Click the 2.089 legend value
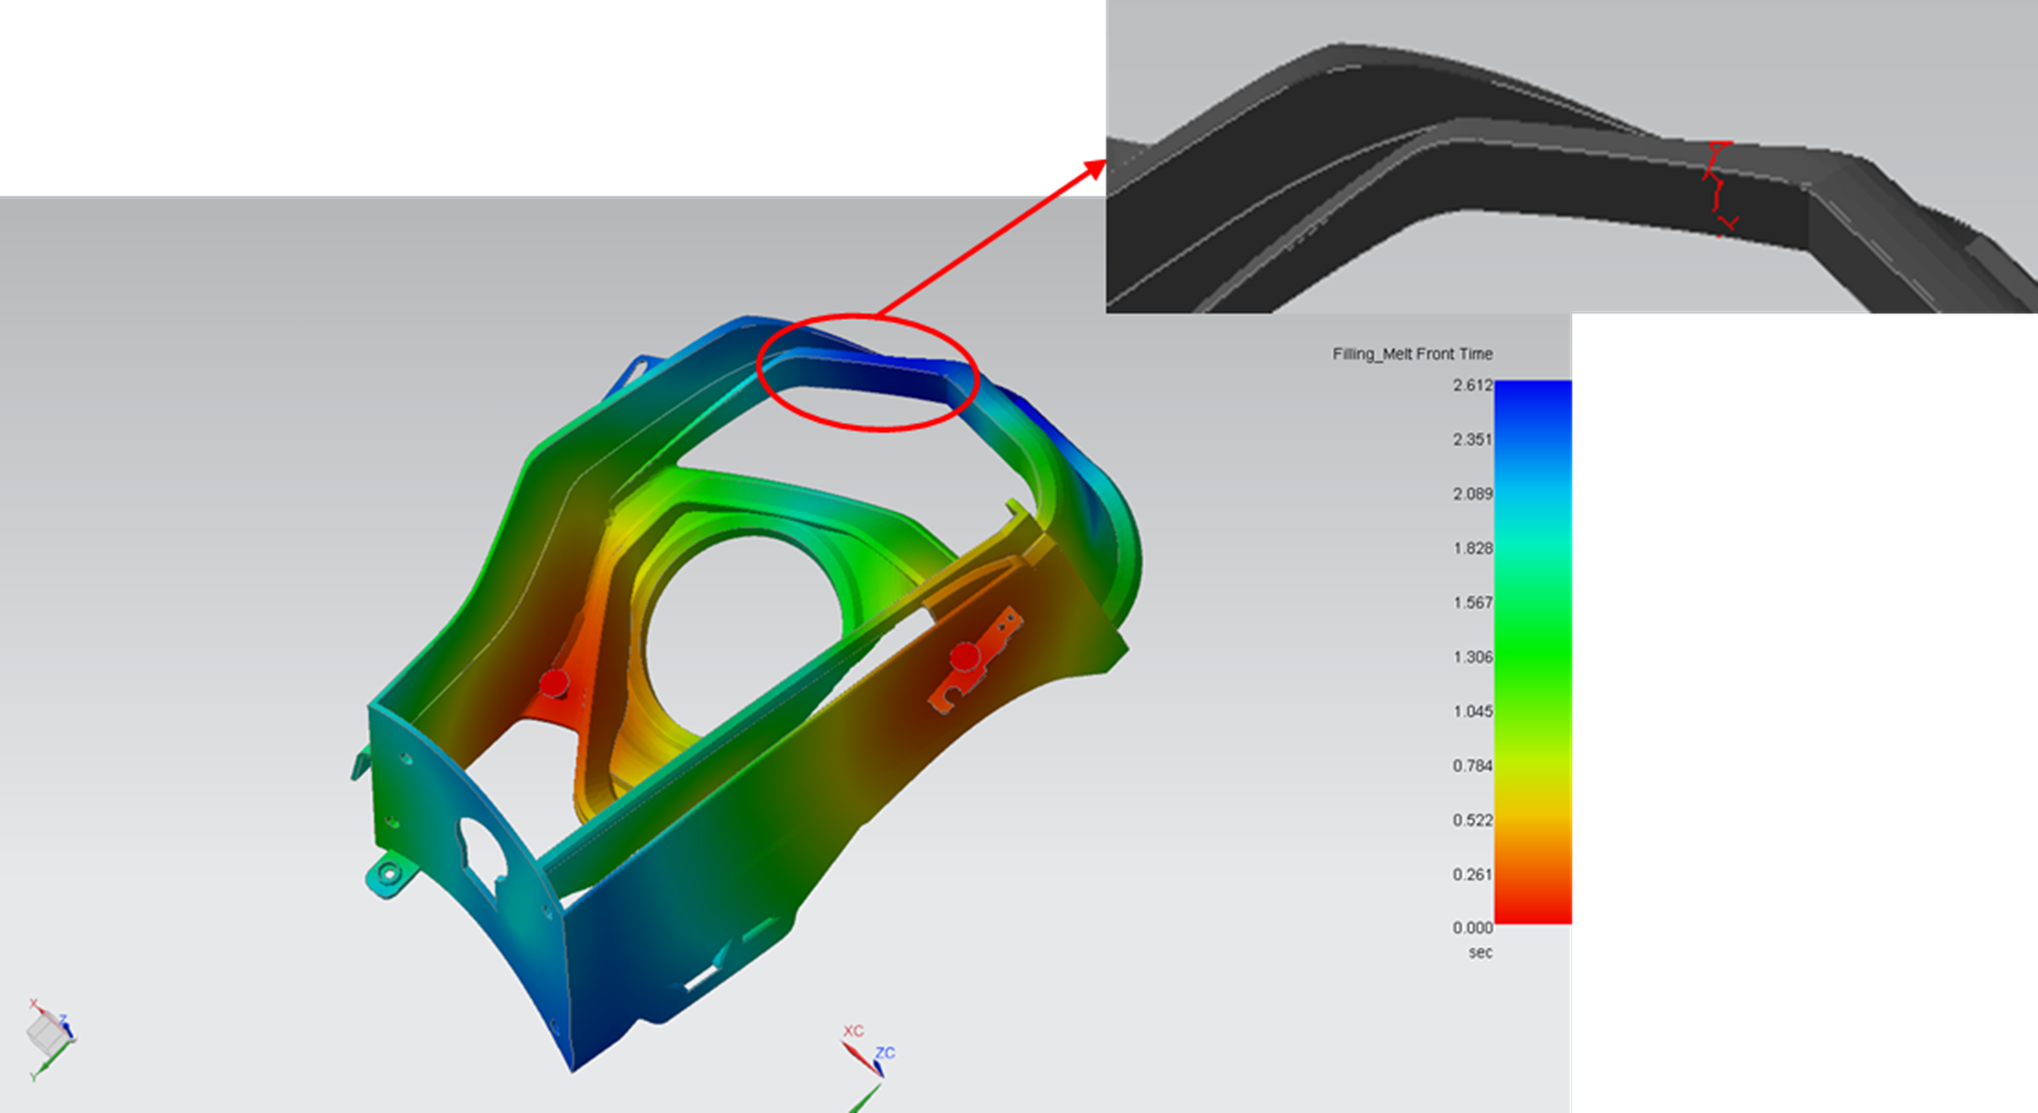 tap(1472, 494)
